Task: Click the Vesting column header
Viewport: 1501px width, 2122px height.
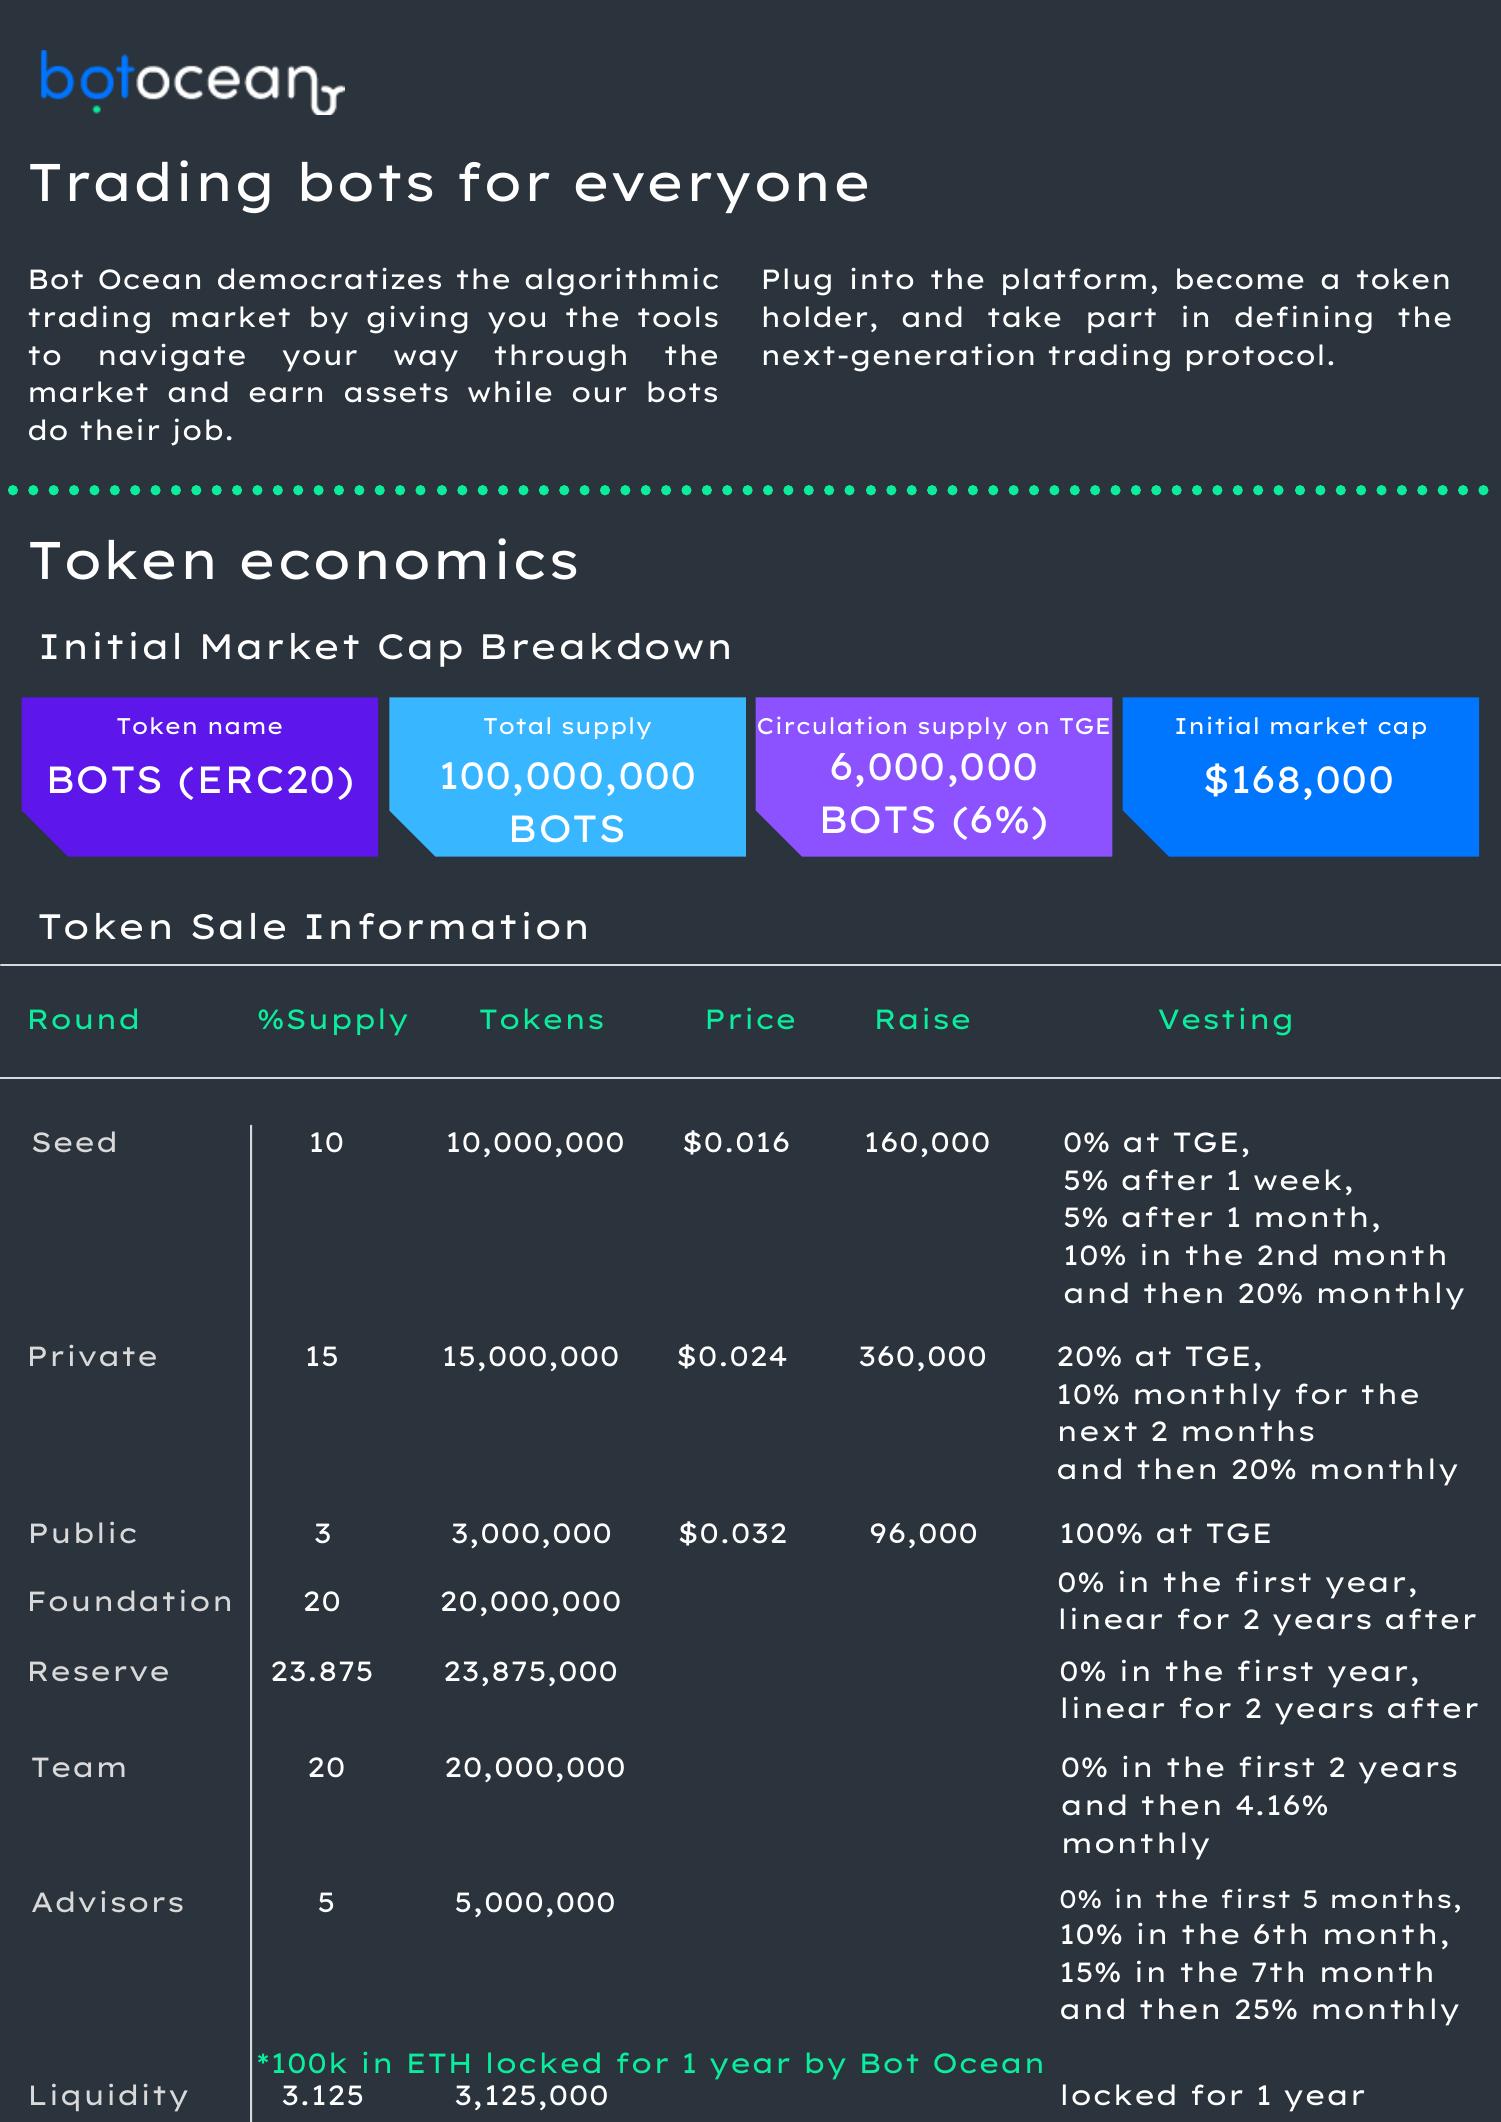Action: [x=1225, y=1020]
